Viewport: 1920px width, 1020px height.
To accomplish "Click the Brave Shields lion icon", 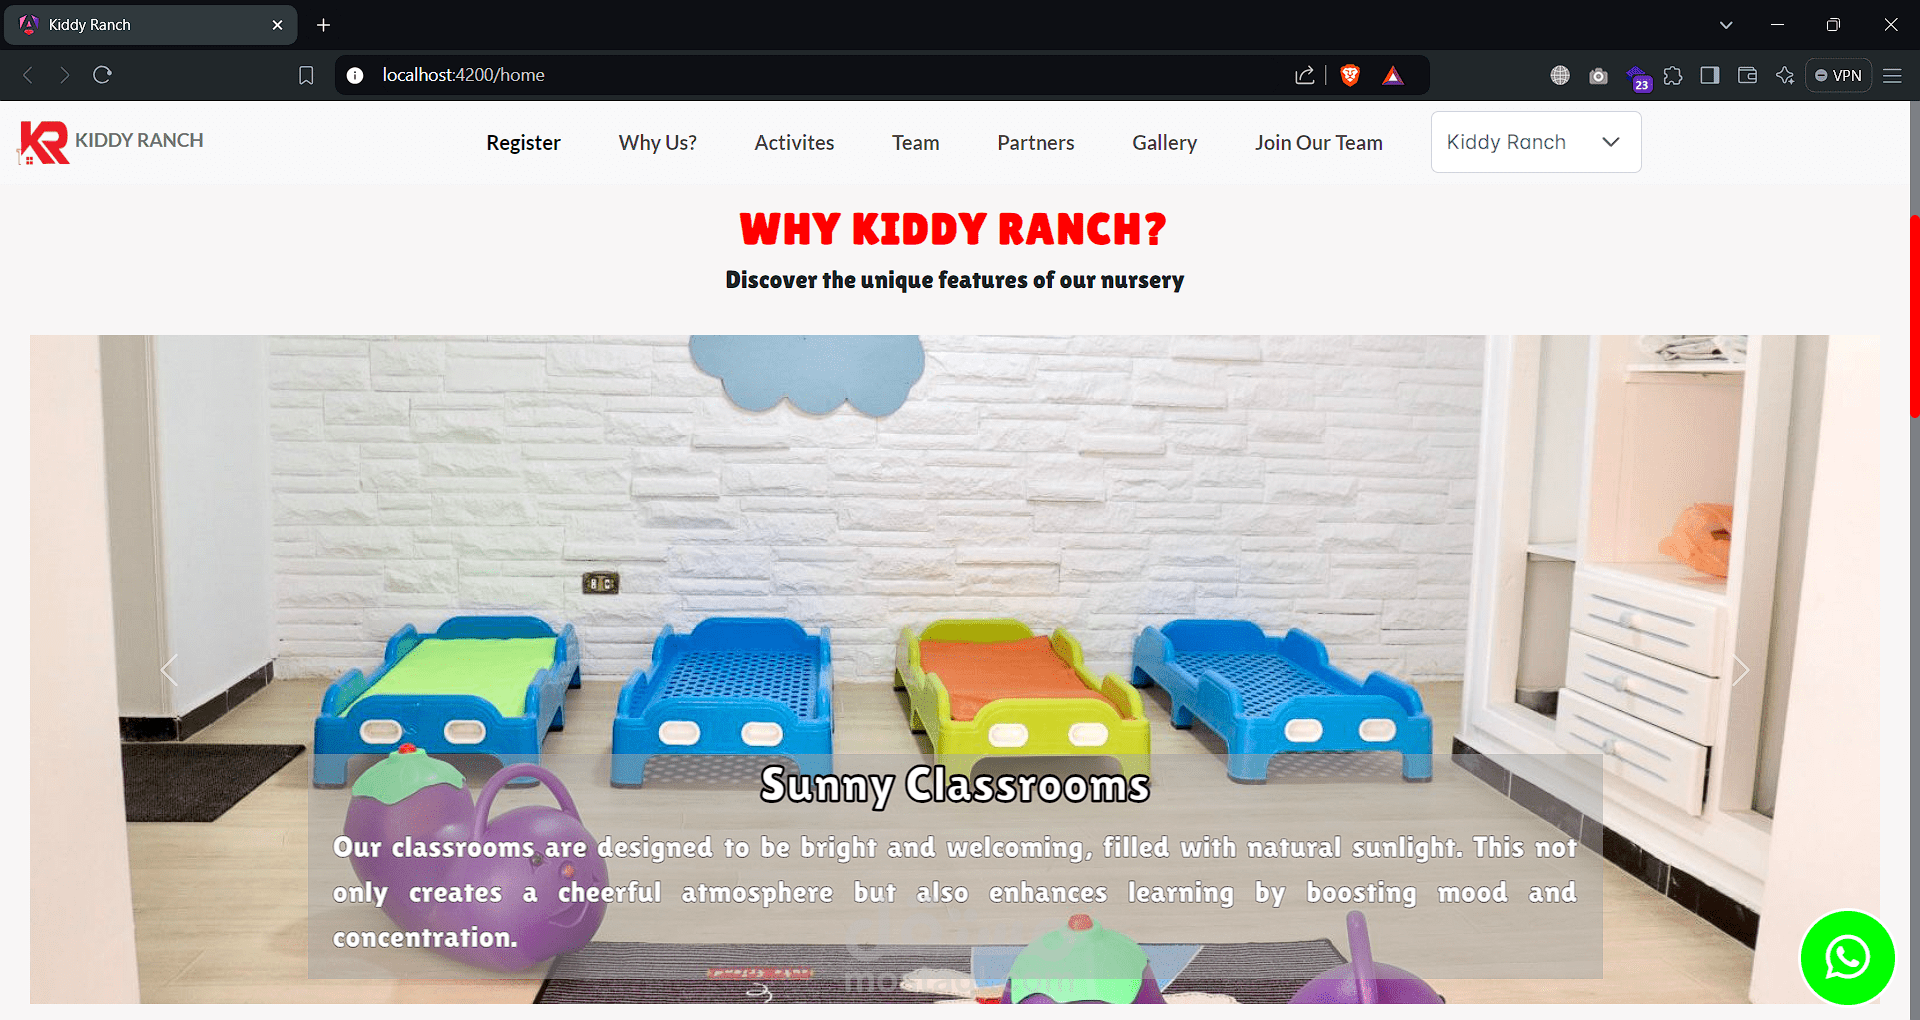I will 1350,75.
